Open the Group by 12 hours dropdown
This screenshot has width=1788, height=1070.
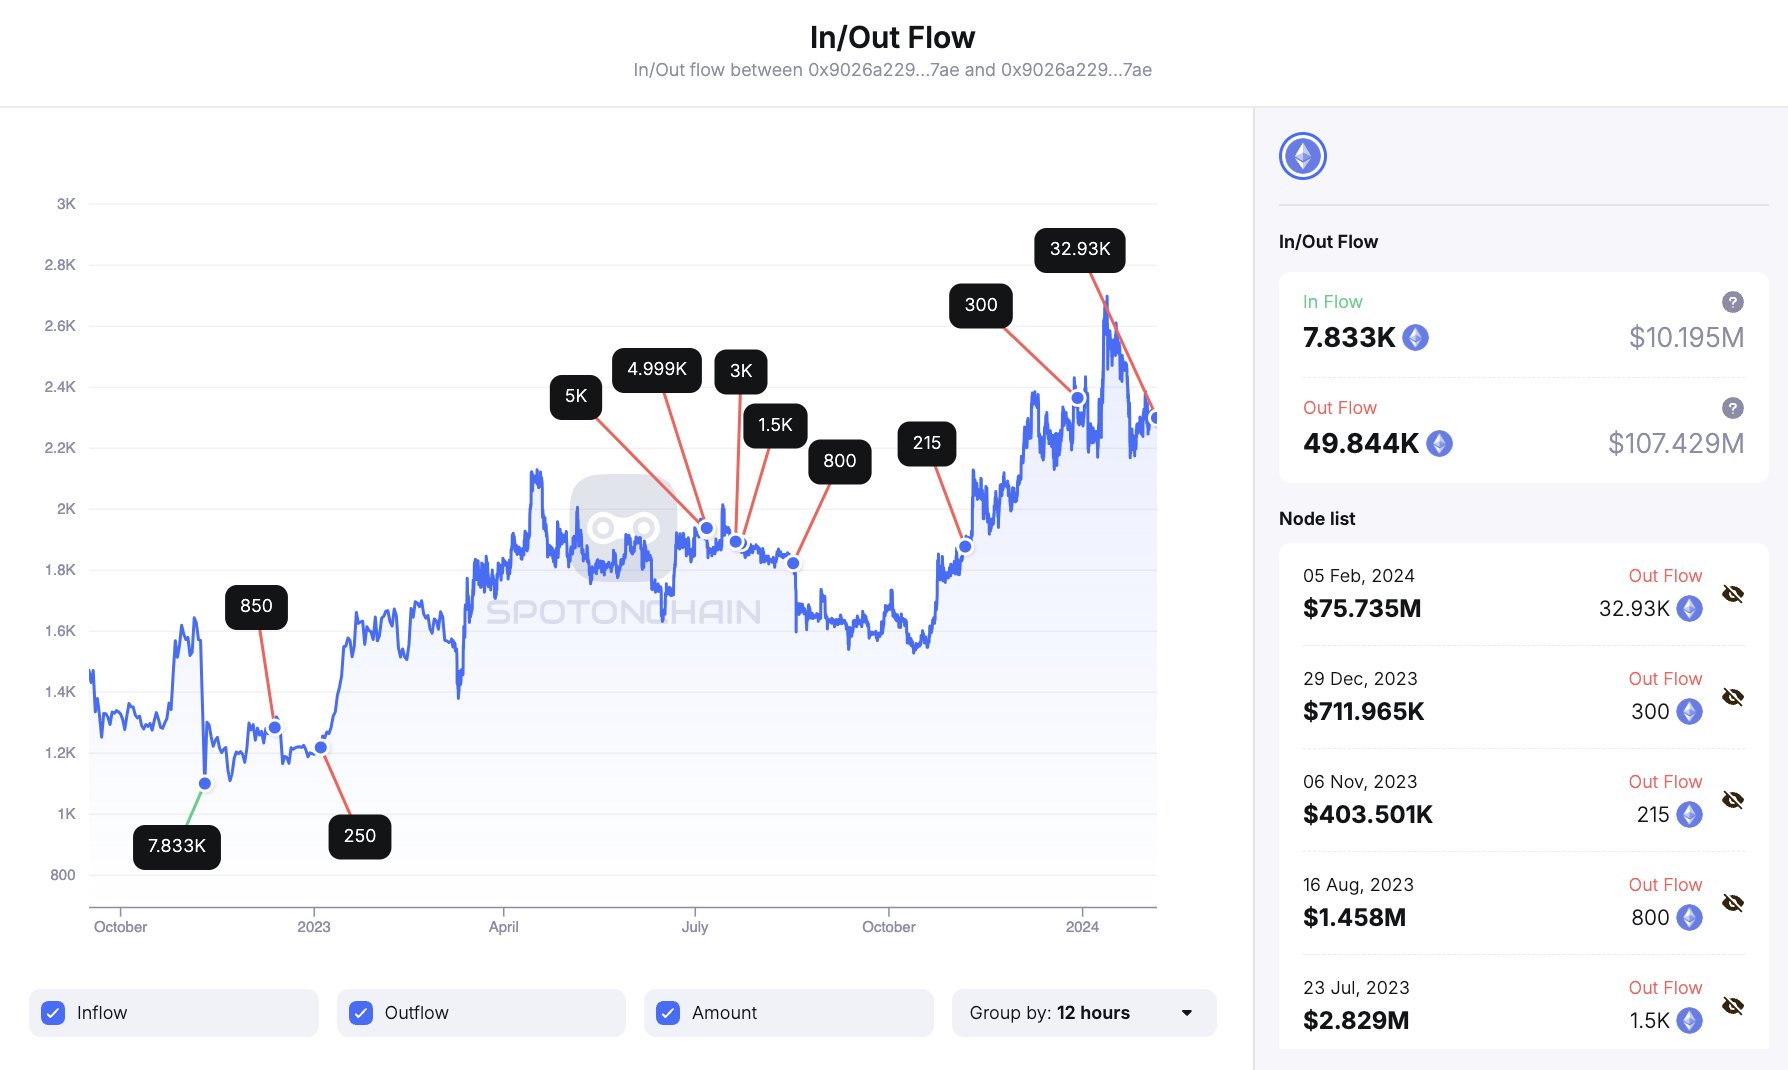(1083, 1013)
